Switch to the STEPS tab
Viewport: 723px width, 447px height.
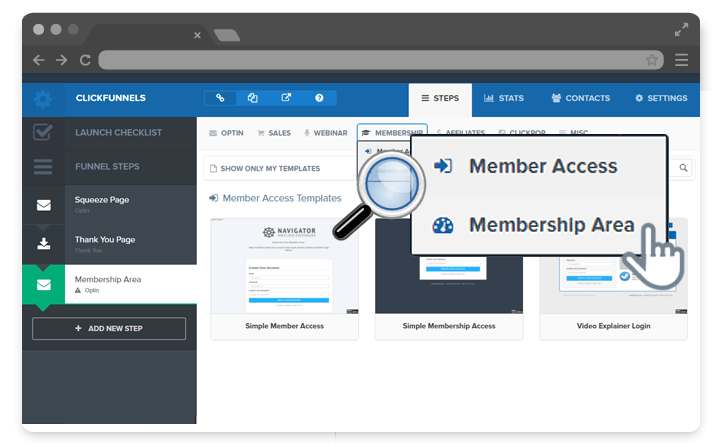[440, 98]
